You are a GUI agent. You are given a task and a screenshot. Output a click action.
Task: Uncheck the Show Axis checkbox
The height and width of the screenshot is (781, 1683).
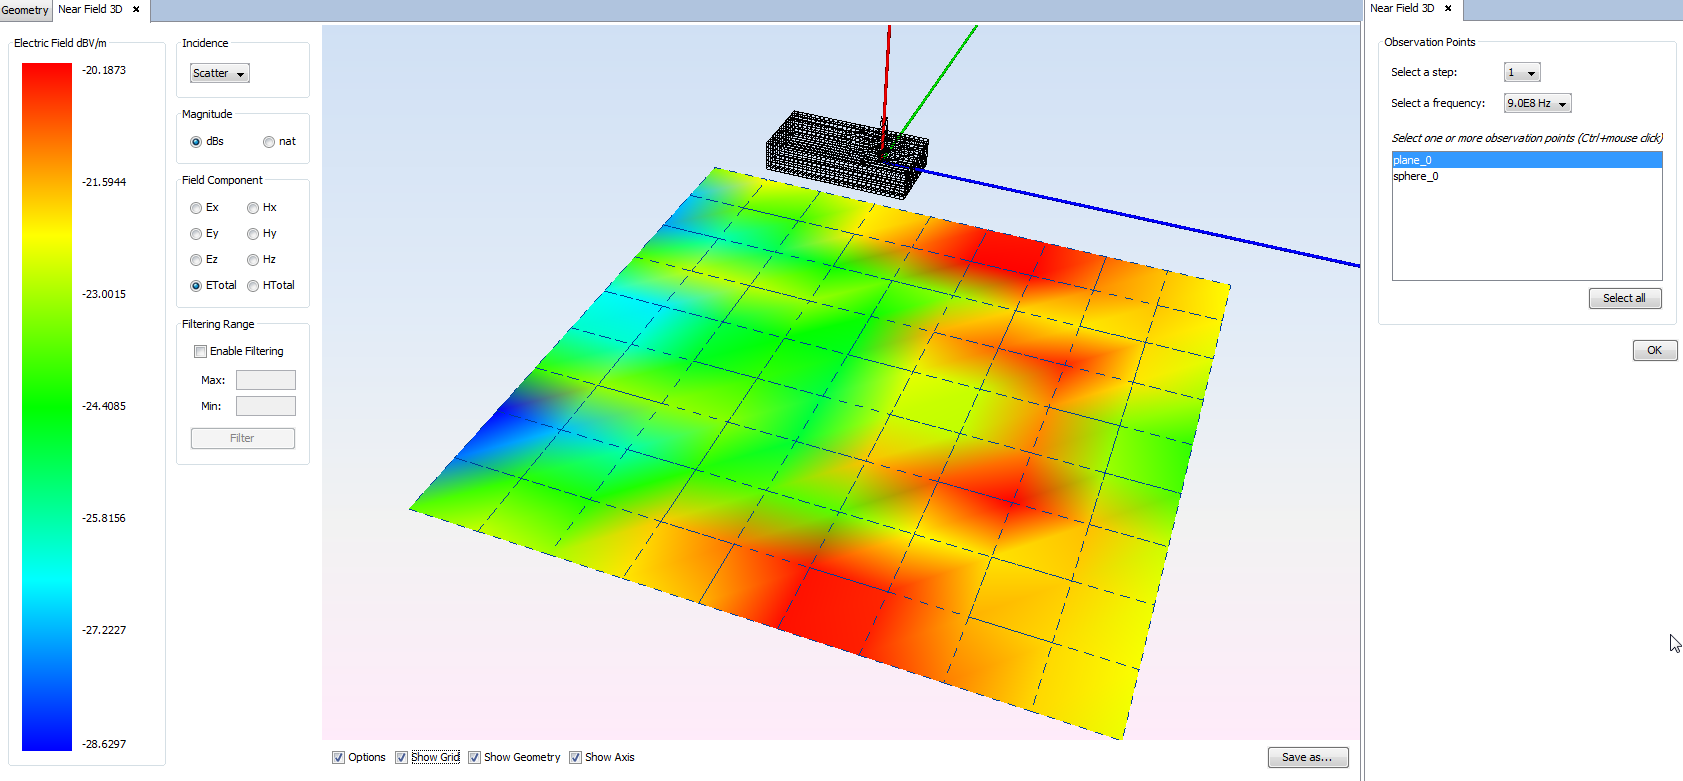[x=576, y=757]
